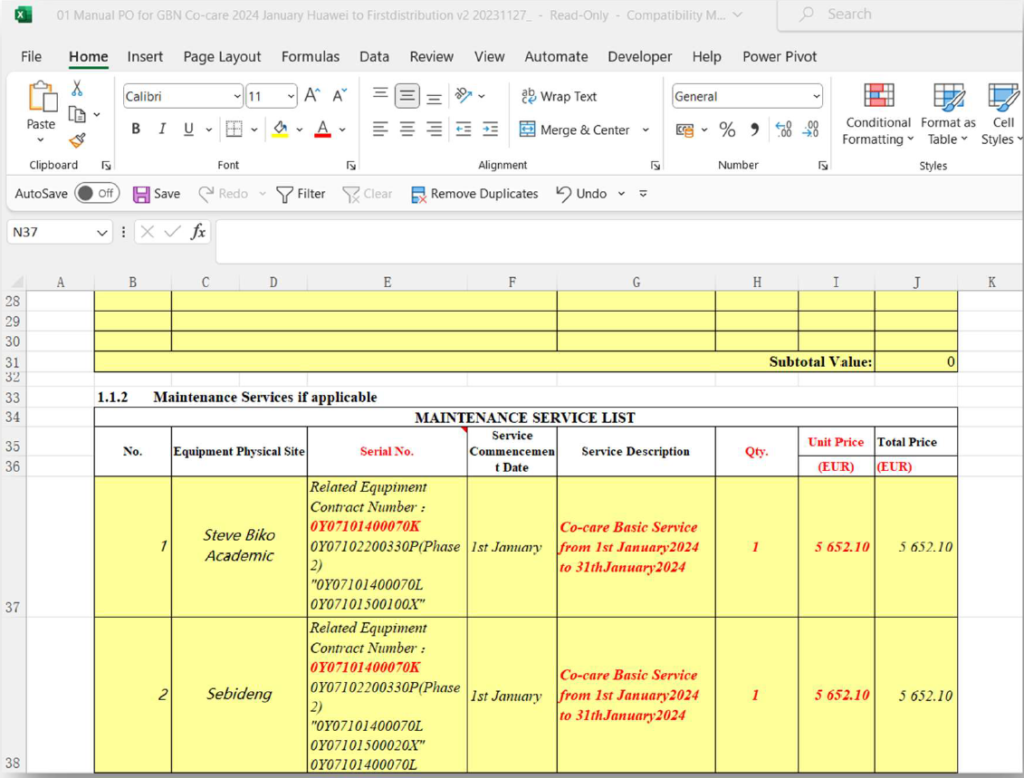Click the Cut scissors icon

coord(77,89)
